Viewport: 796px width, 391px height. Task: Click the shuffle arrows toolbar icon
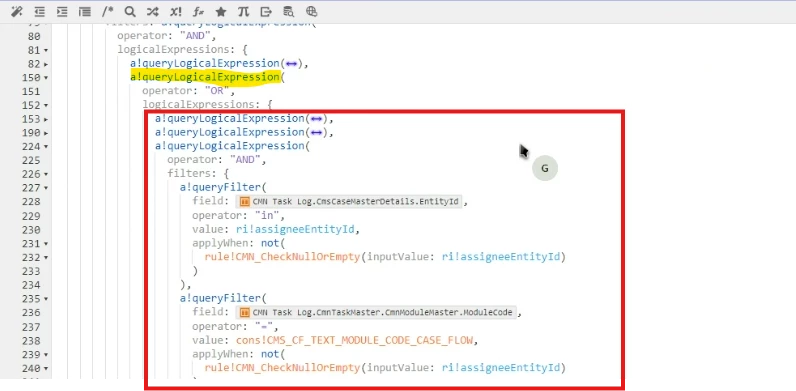point(152,12)
